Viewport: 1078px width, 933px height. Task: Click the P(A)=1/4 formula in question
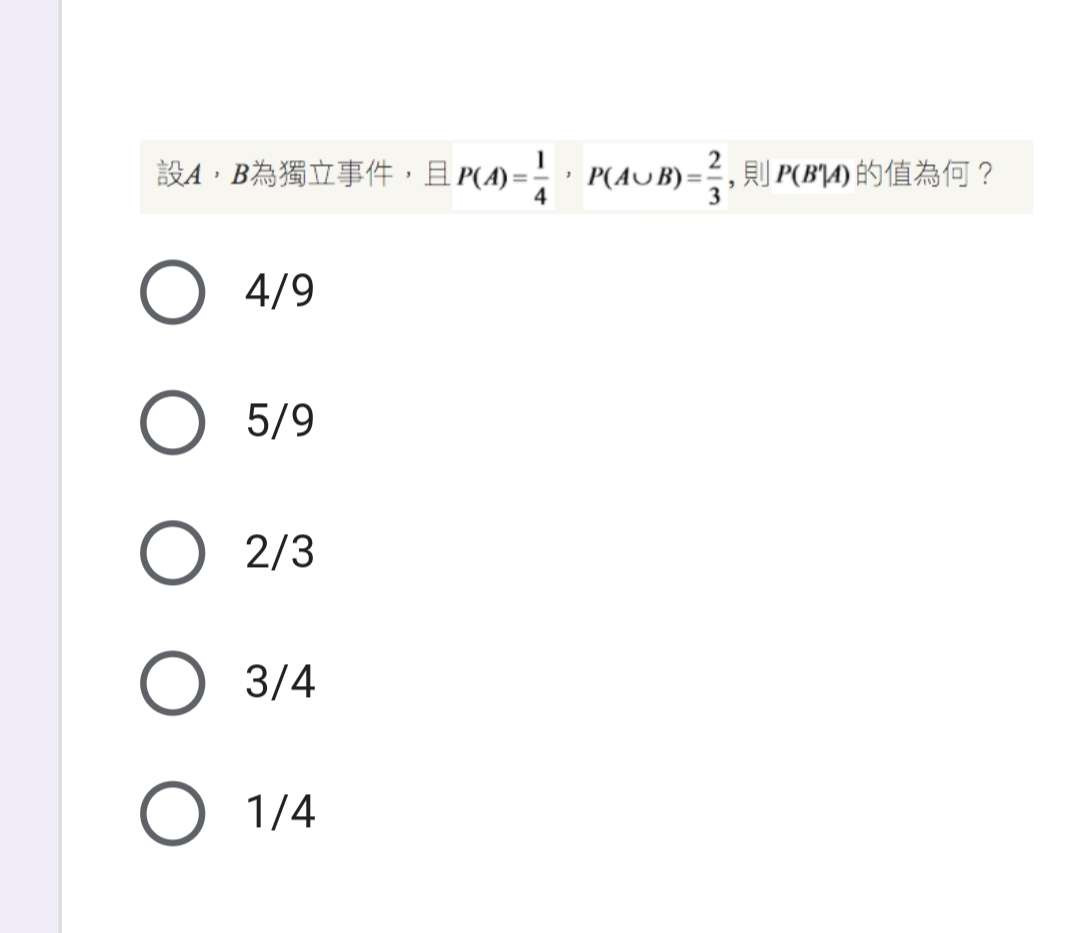click(503, 177)
